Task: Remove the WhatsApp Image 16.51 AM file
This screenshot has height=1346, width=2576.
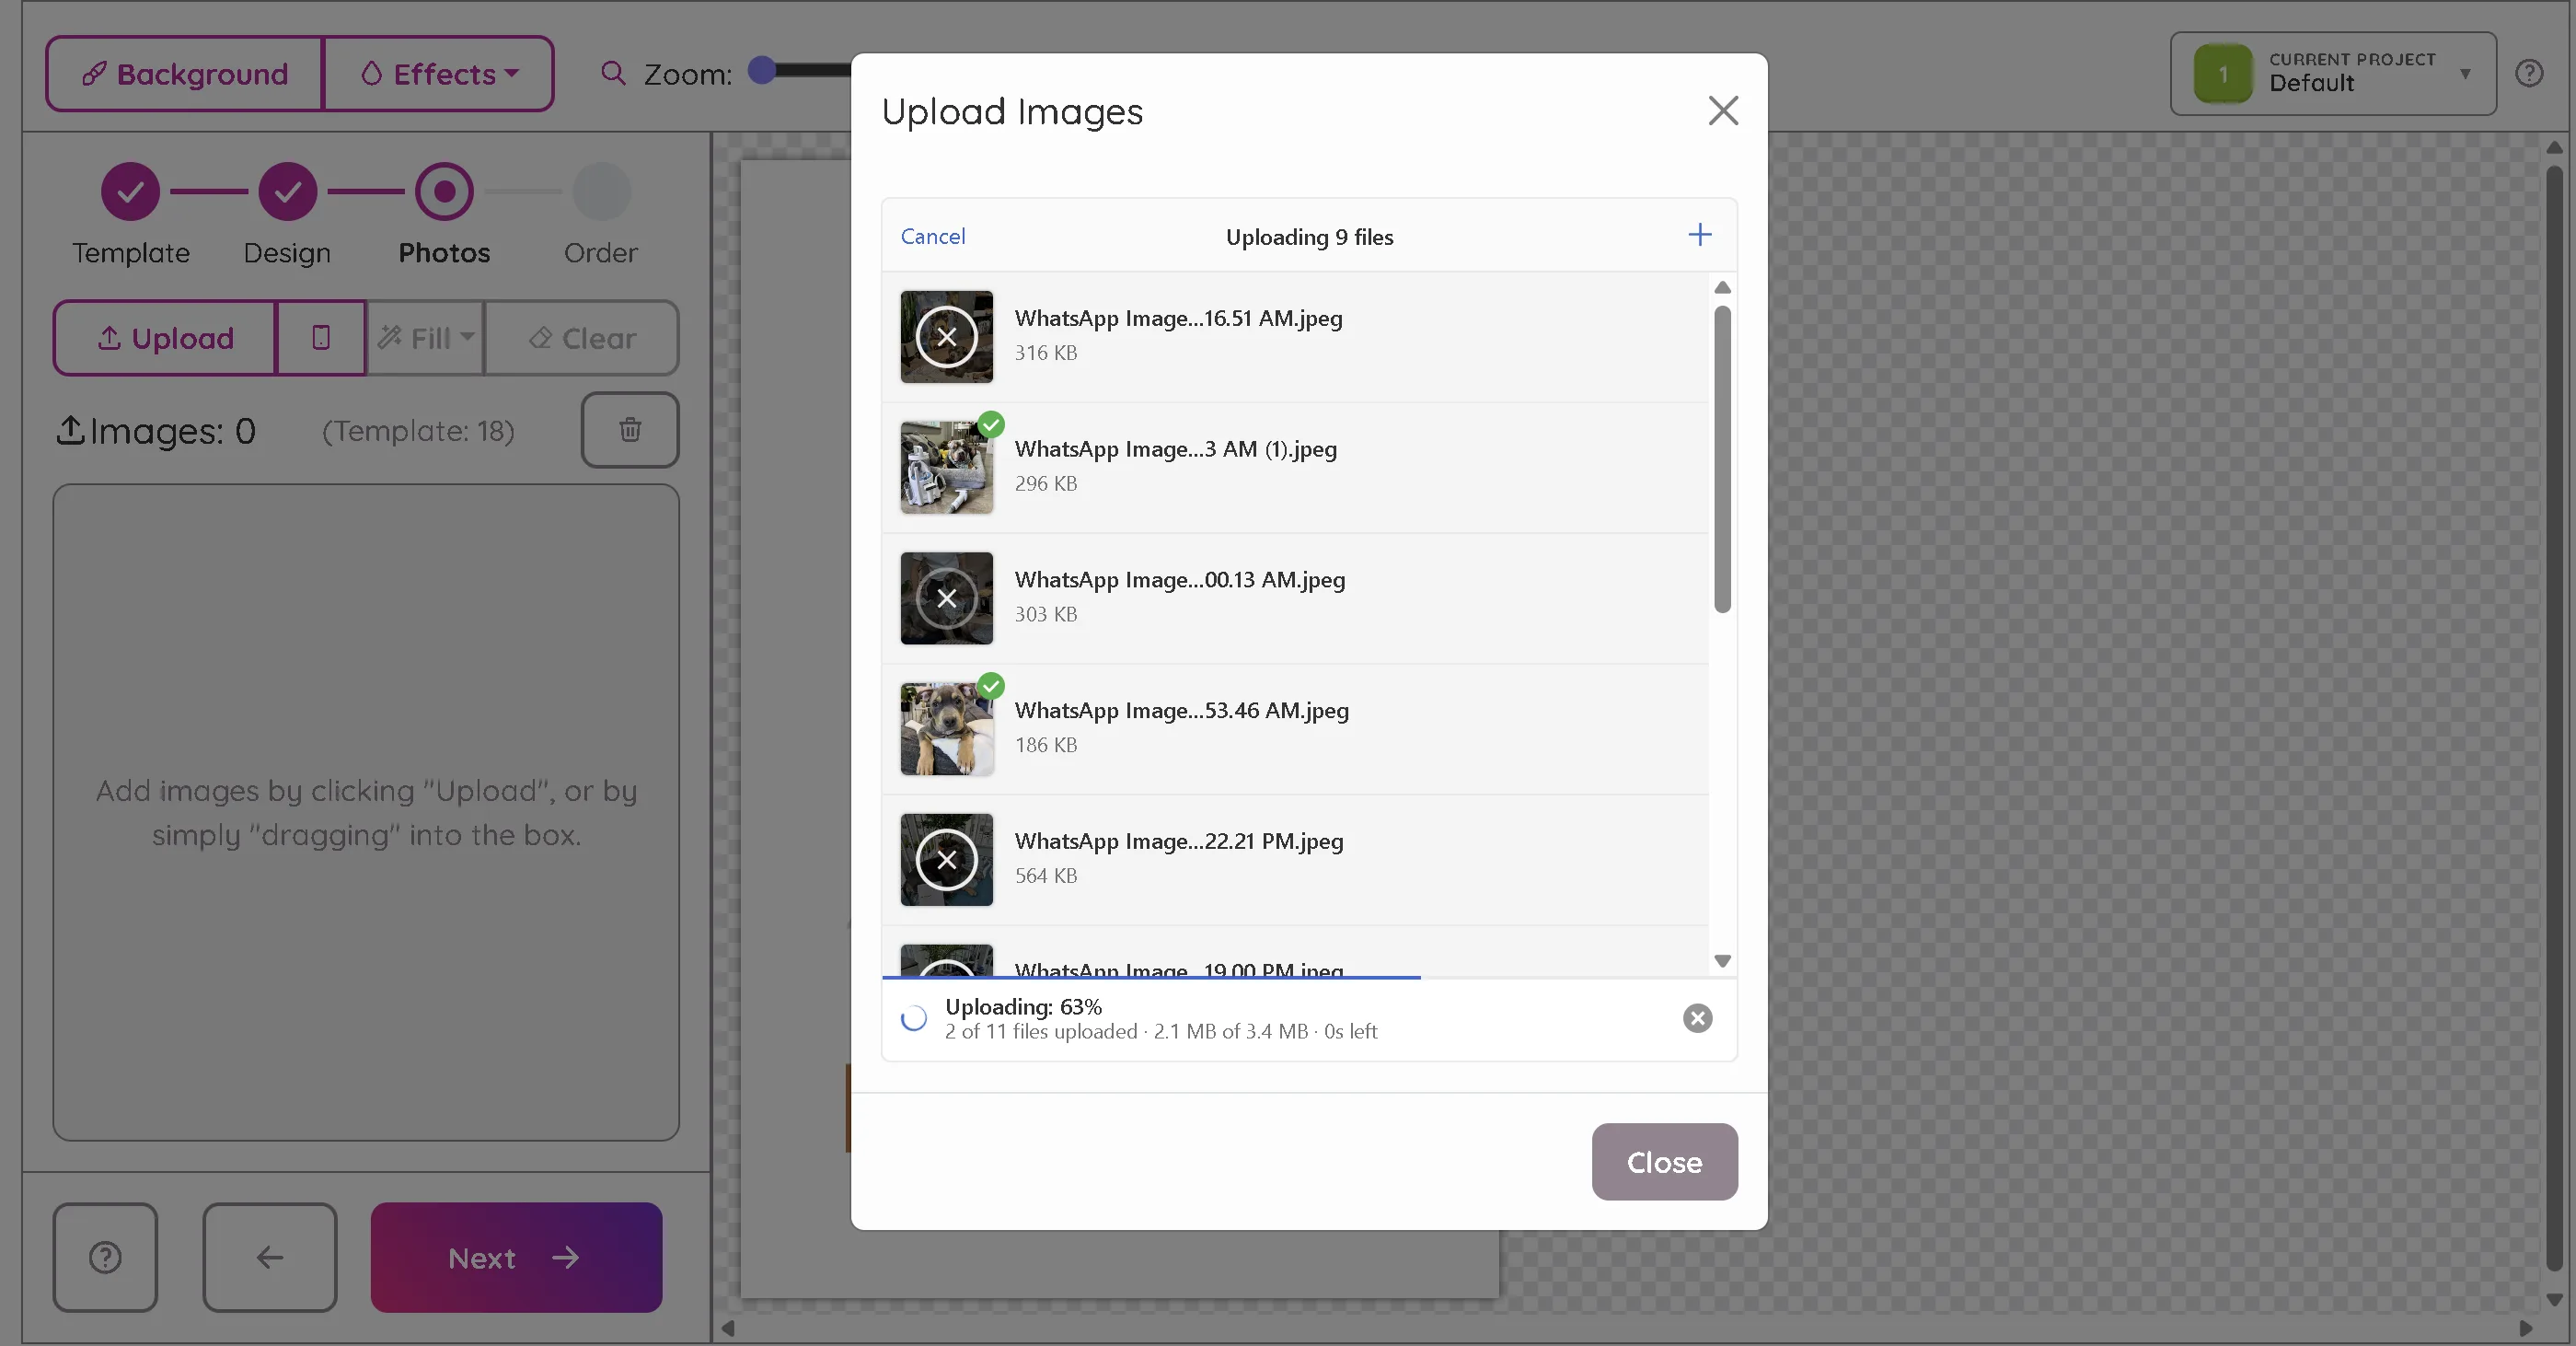Action: click(946, 337)
